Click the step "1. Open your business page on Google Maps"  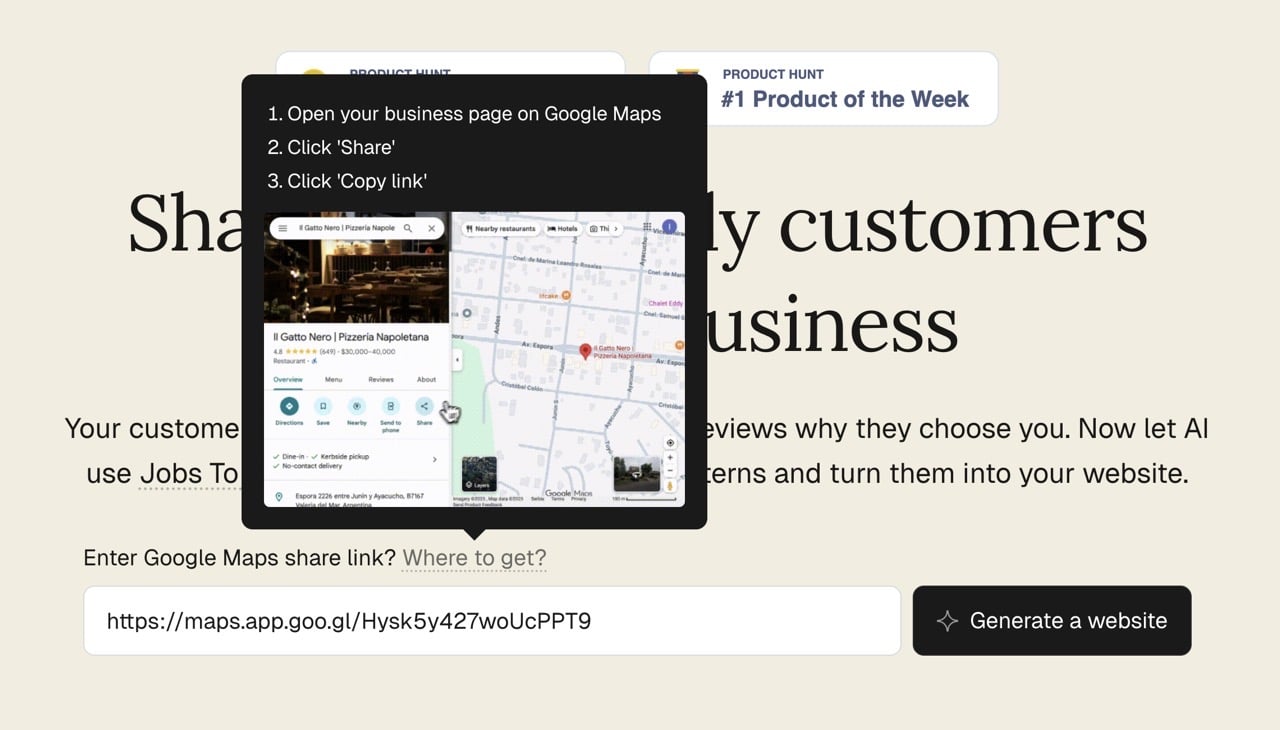(464, 114)
